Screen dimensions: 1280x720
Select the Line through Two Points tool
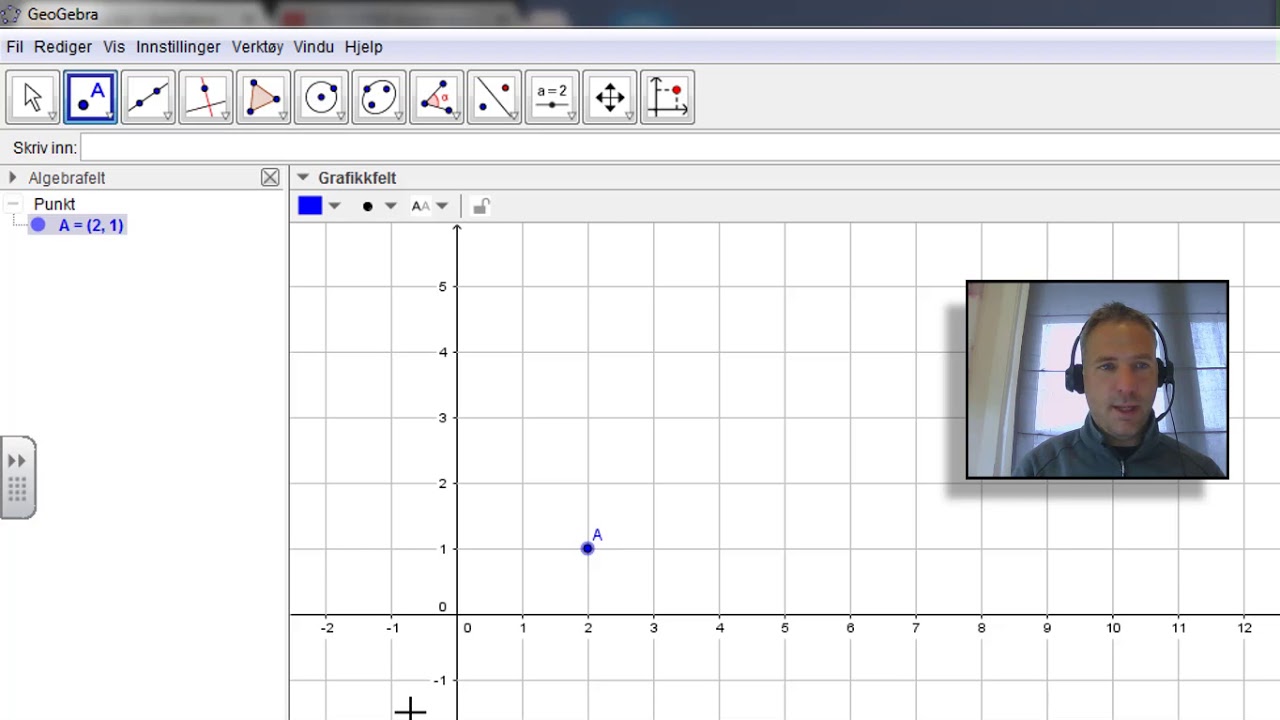point(148,97)
